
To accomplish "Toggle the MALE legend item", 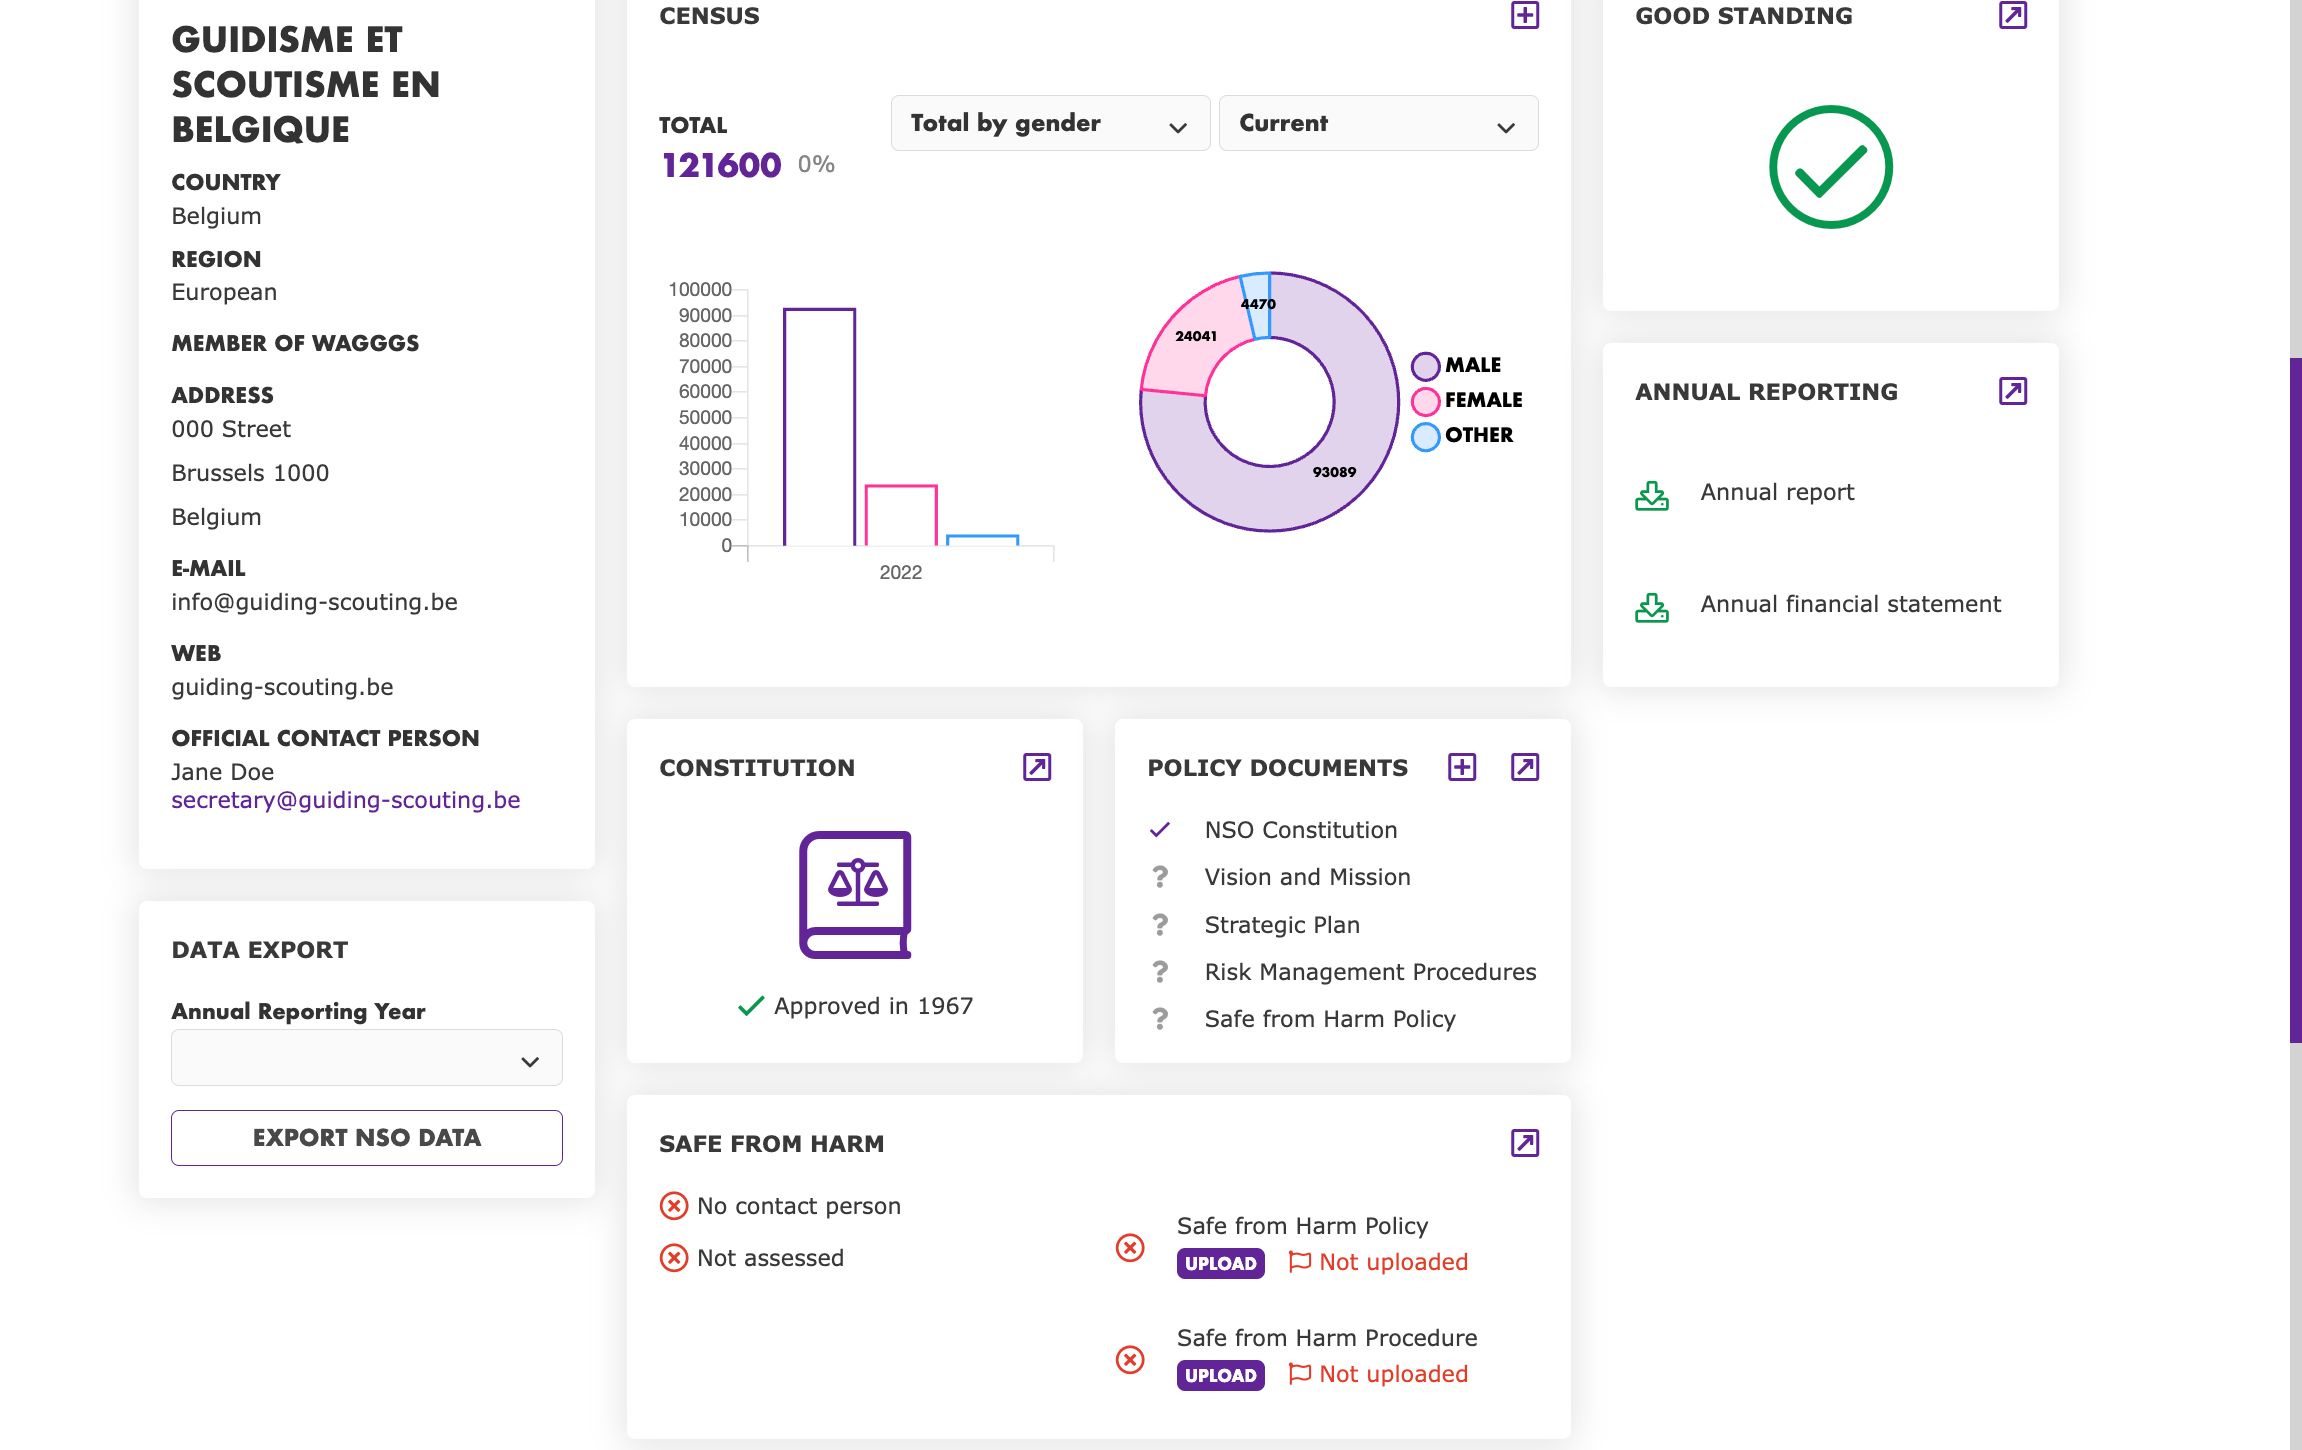I will click(x=1457, y=366).
